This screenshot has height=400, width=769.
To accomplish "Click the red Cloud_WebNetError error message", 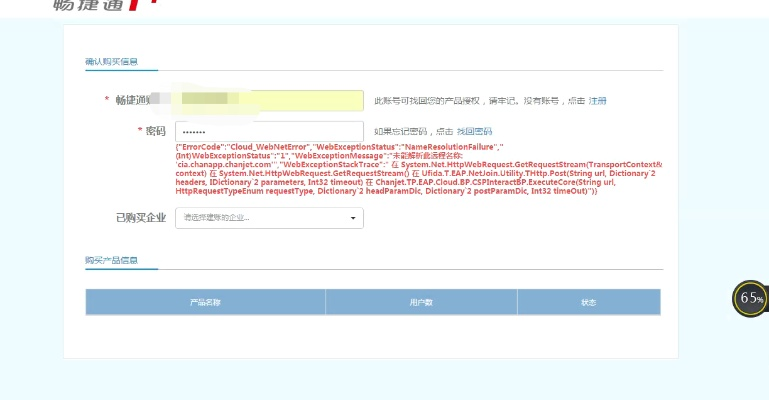I will click(418, 169).
